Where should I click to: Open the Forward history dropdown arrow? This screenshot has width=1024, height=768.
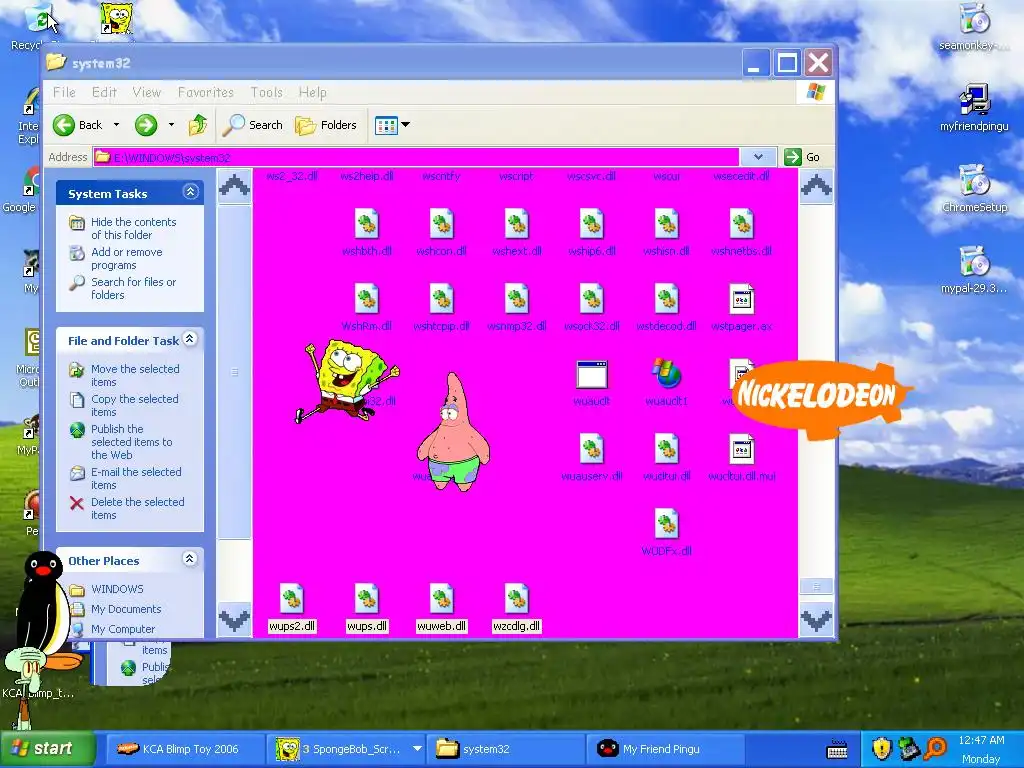(171, 125)
